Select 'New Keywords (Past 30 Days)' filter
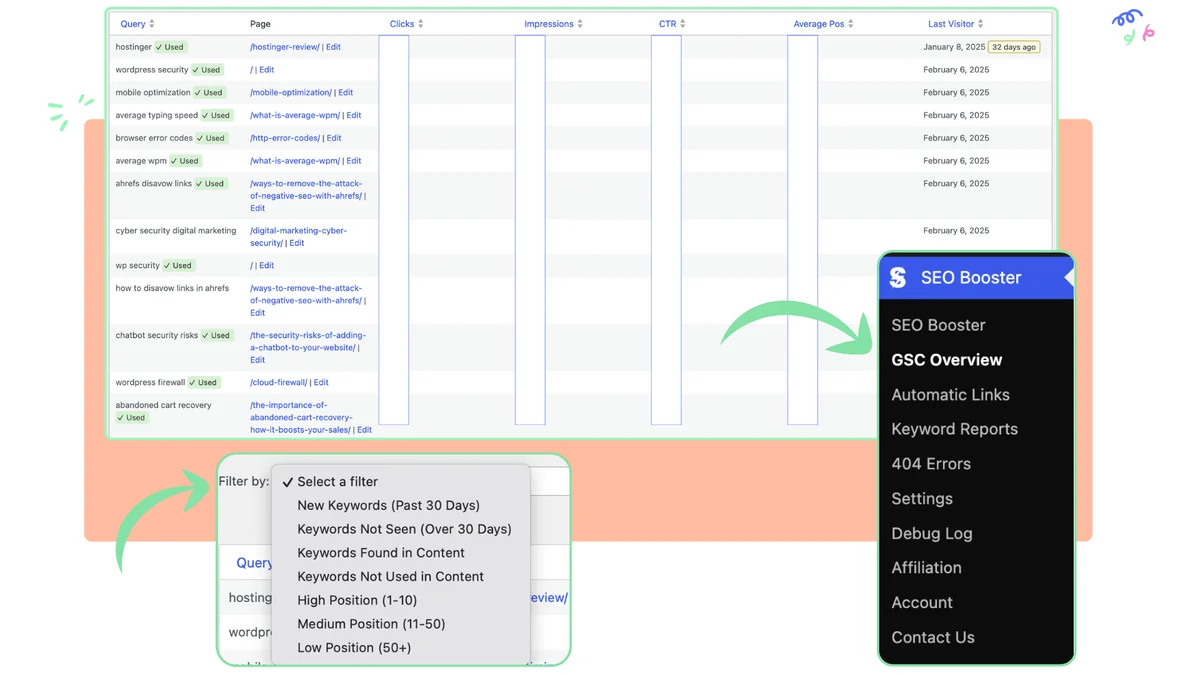This screenshot has width=1200, height=675. click(388, 505)
